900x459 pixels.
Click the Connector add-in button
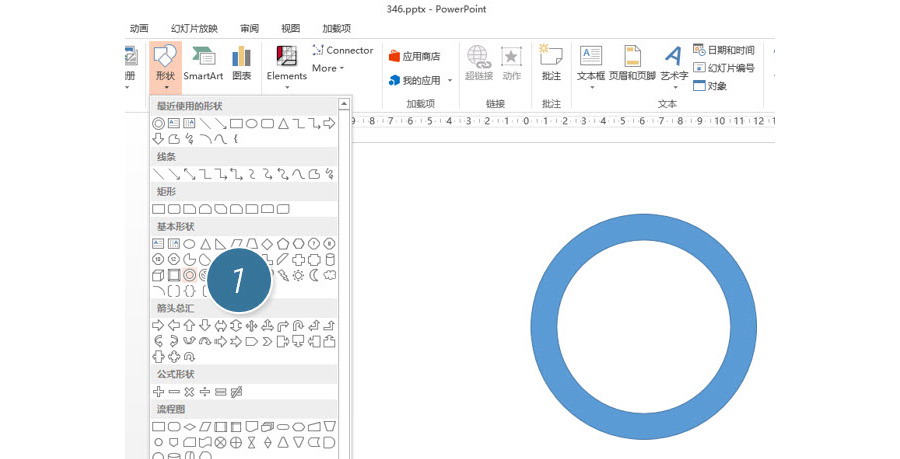pos(343,50)
